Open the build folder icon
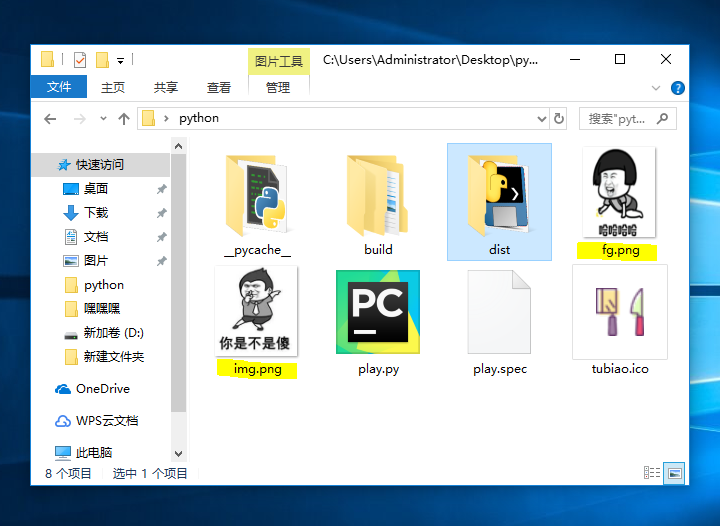 (x=377, y=196)
